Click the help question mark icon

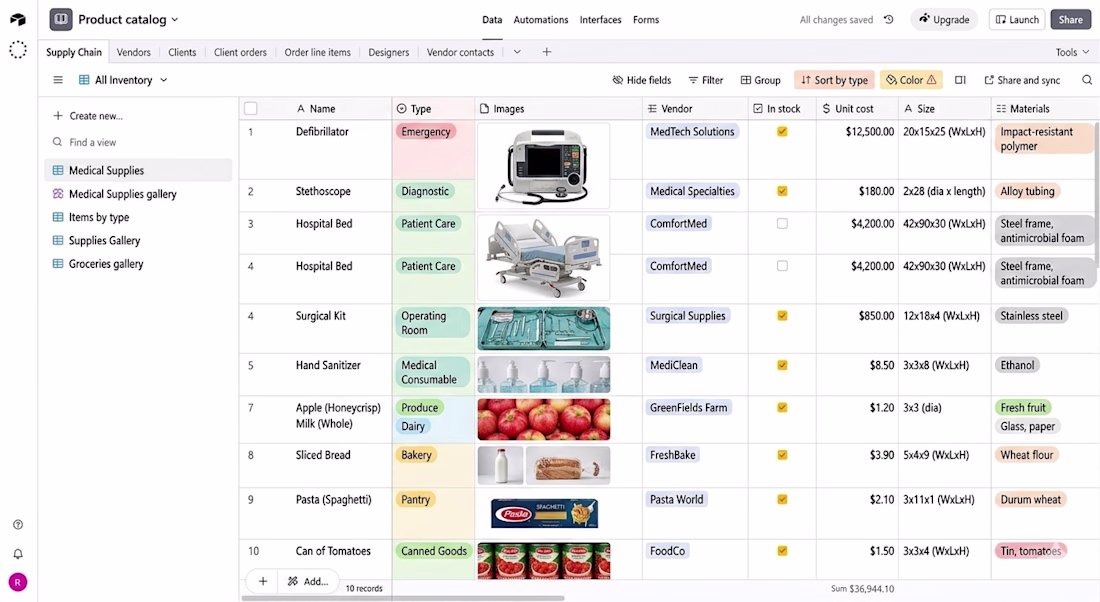tap(18, 525)
